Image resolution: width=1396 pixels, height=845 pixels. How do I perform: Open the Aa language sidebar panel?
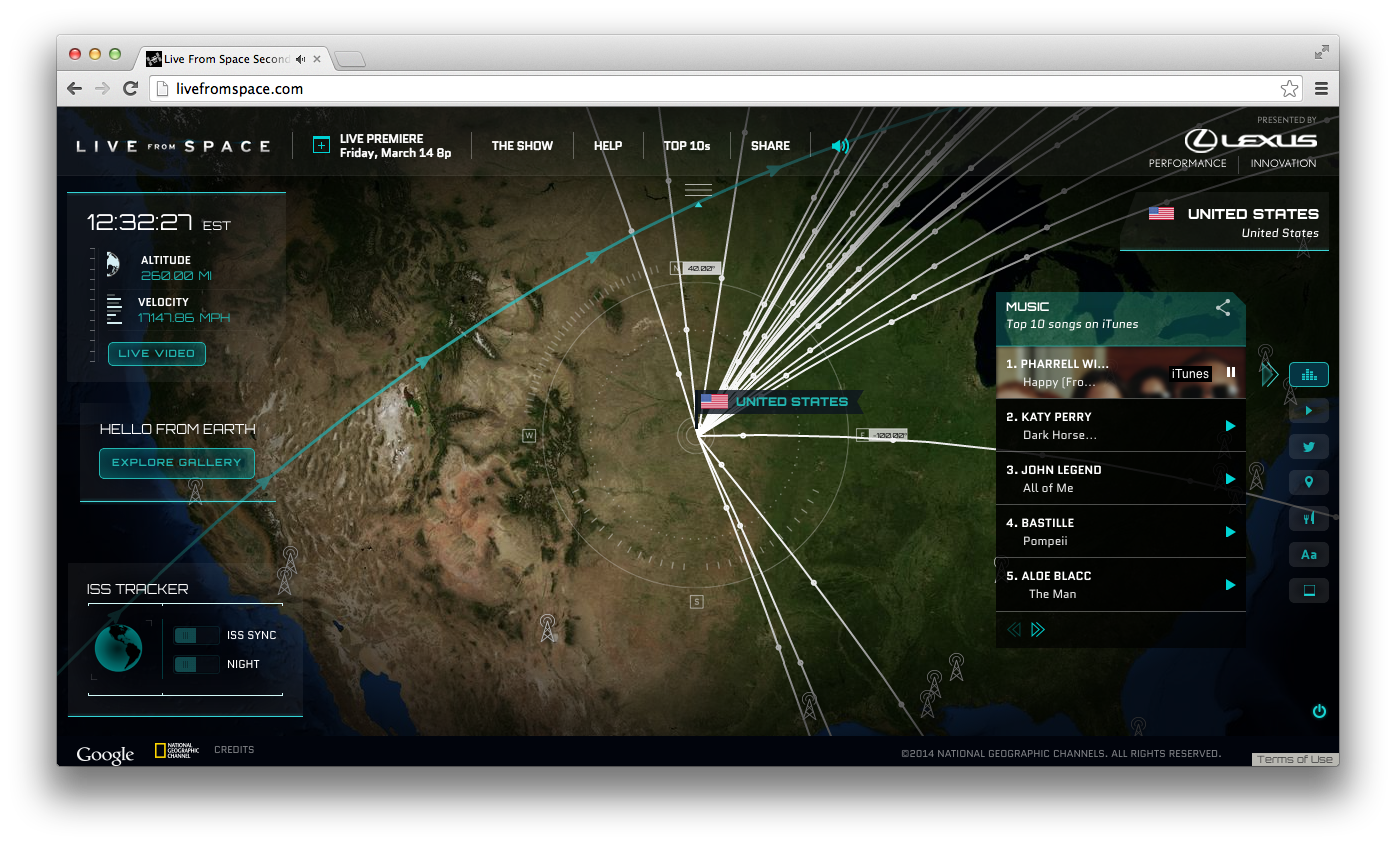1308,554
